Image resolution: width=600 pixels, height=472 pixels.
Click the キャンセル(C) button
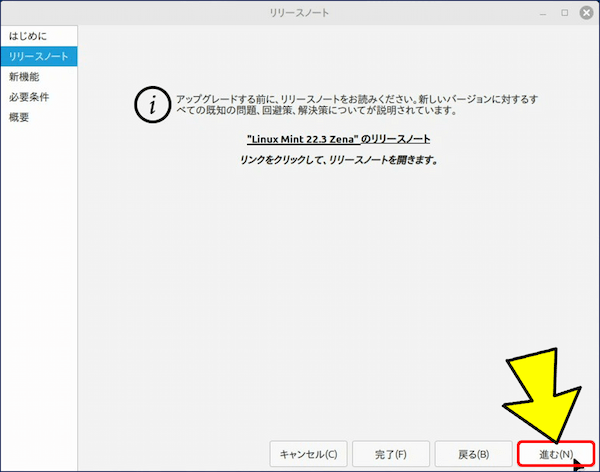[x=308, y=454]
